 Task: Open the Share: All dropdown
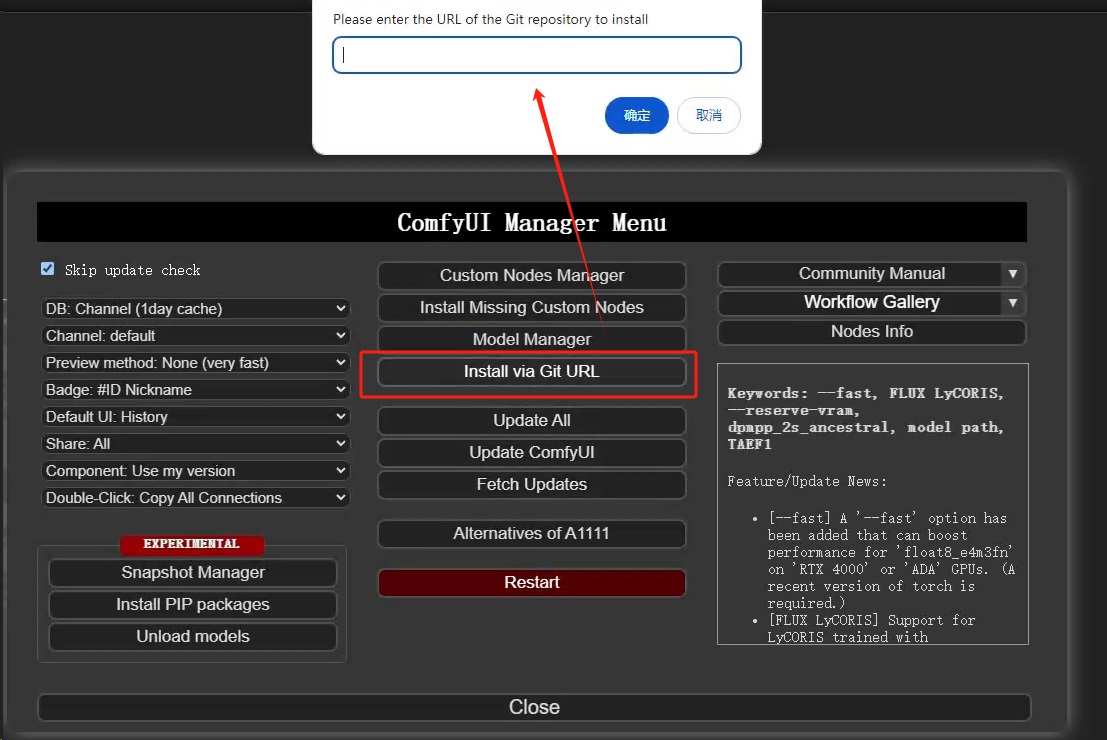click(196, 443)
